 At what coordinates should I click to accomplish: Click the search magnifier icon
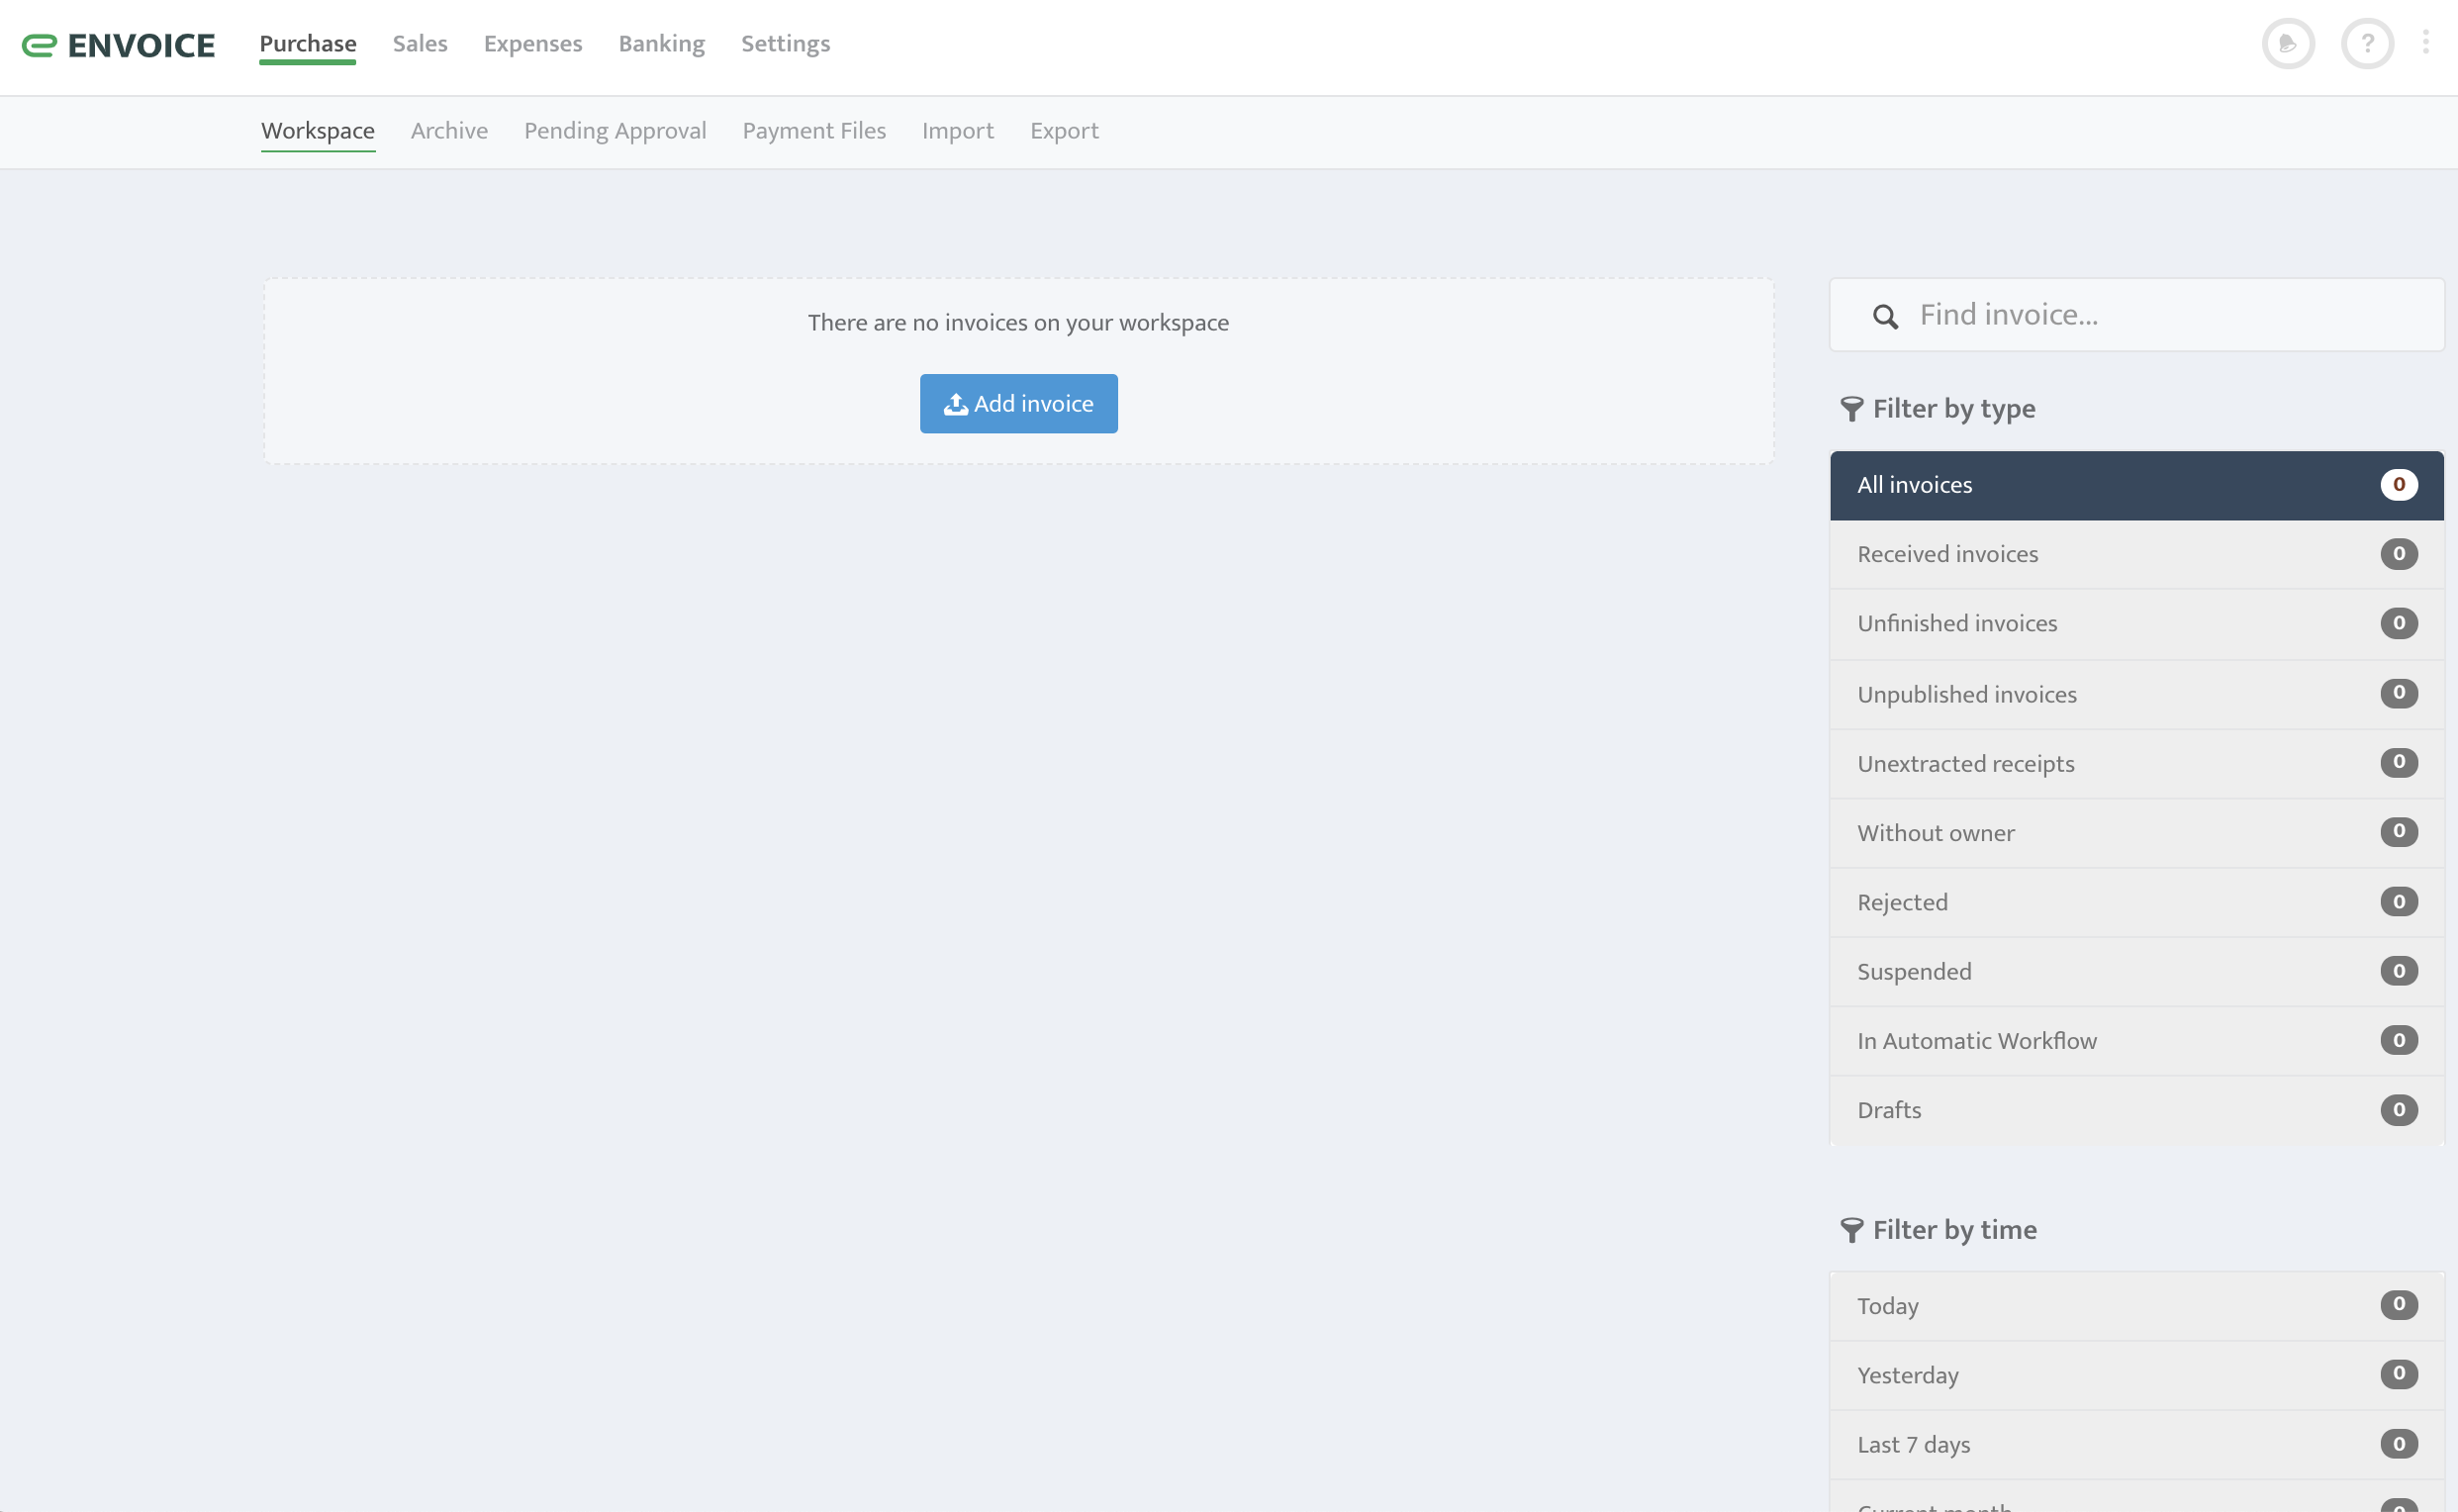click(1884, 315)
